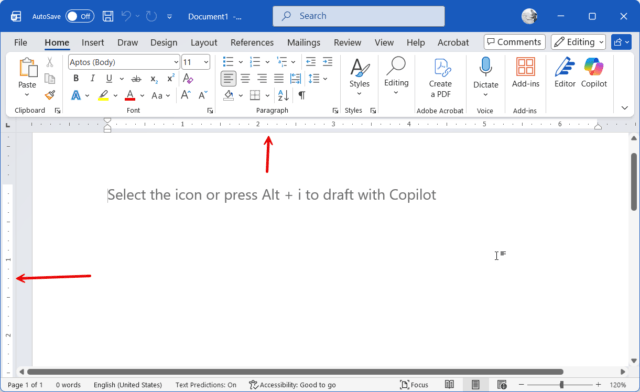Open the Review tab
Screen dimensions: 640x392
347,42
